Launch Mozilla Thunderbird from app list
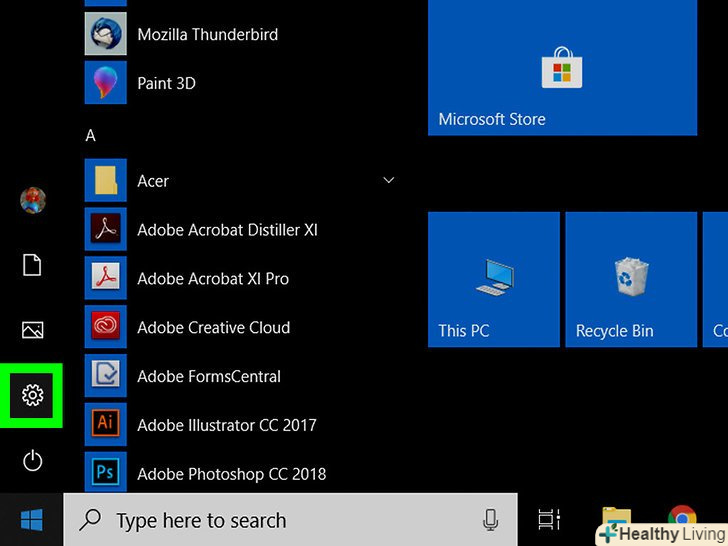 [x=207, y=35]
